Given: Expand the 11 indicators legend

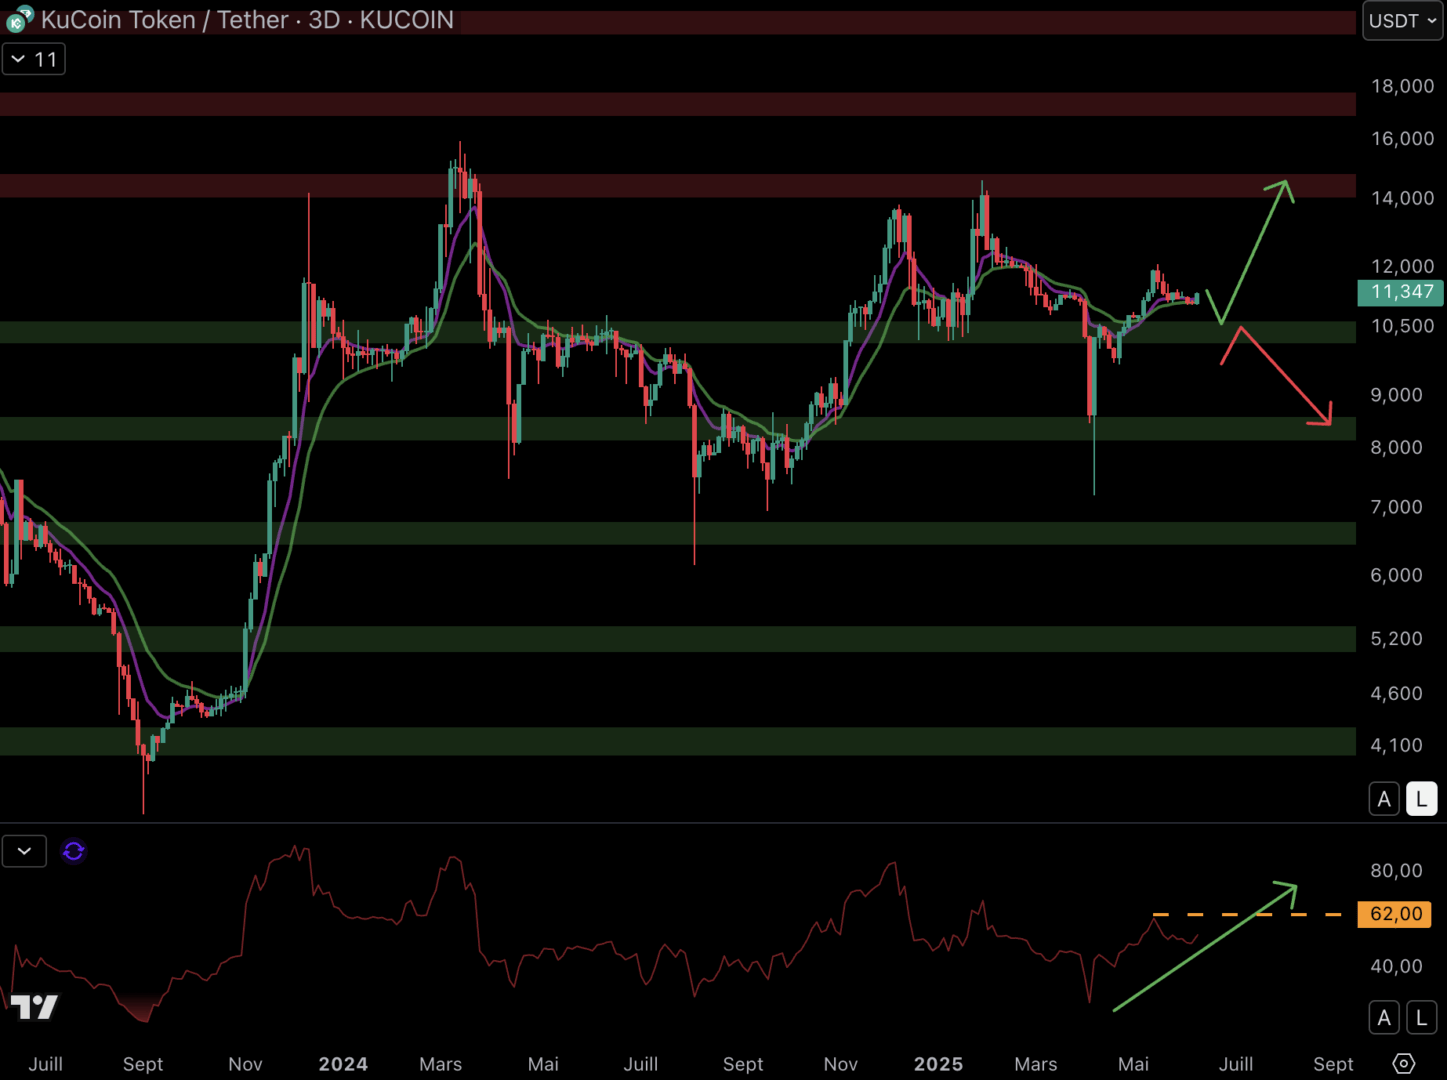Looking at the screenshot, I should click(34, 60).
